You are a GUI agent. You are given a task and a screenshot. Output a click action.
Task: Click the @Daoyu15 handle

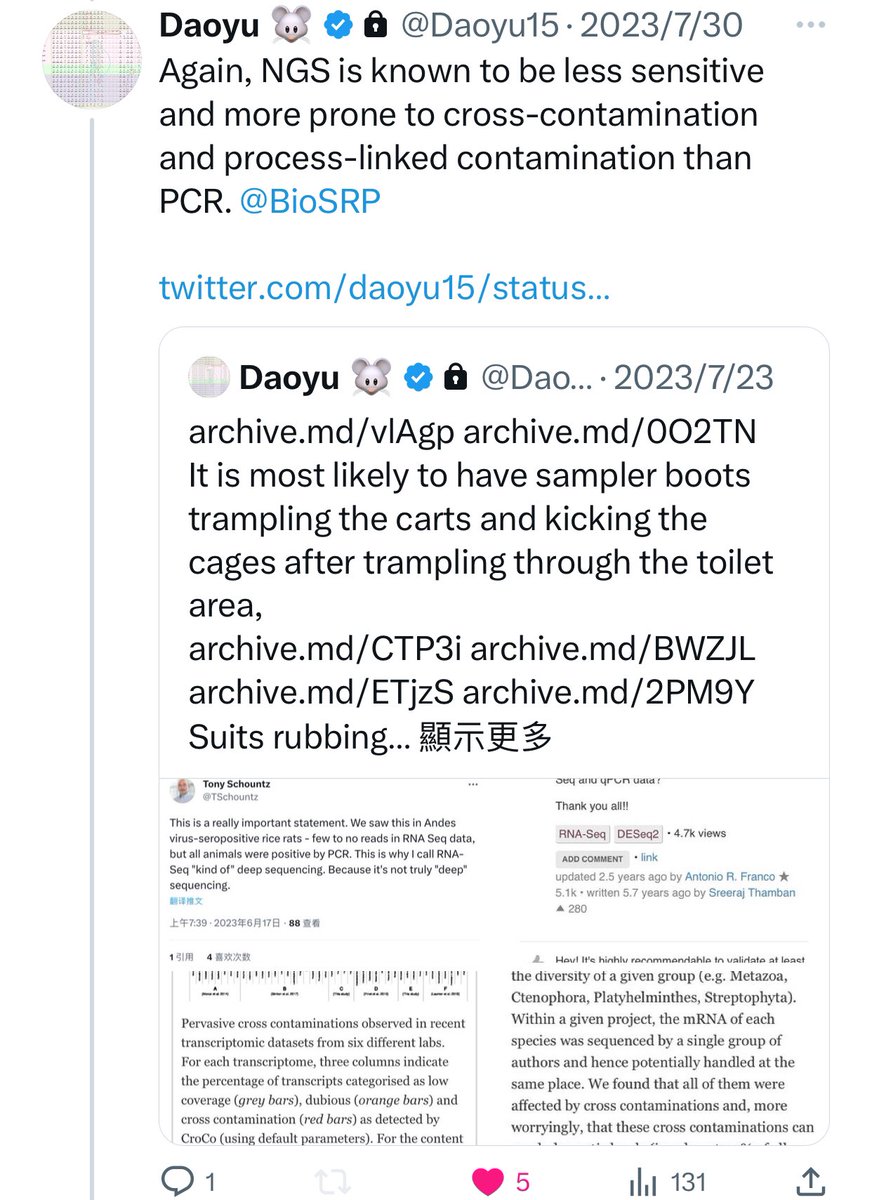[480, 28]
